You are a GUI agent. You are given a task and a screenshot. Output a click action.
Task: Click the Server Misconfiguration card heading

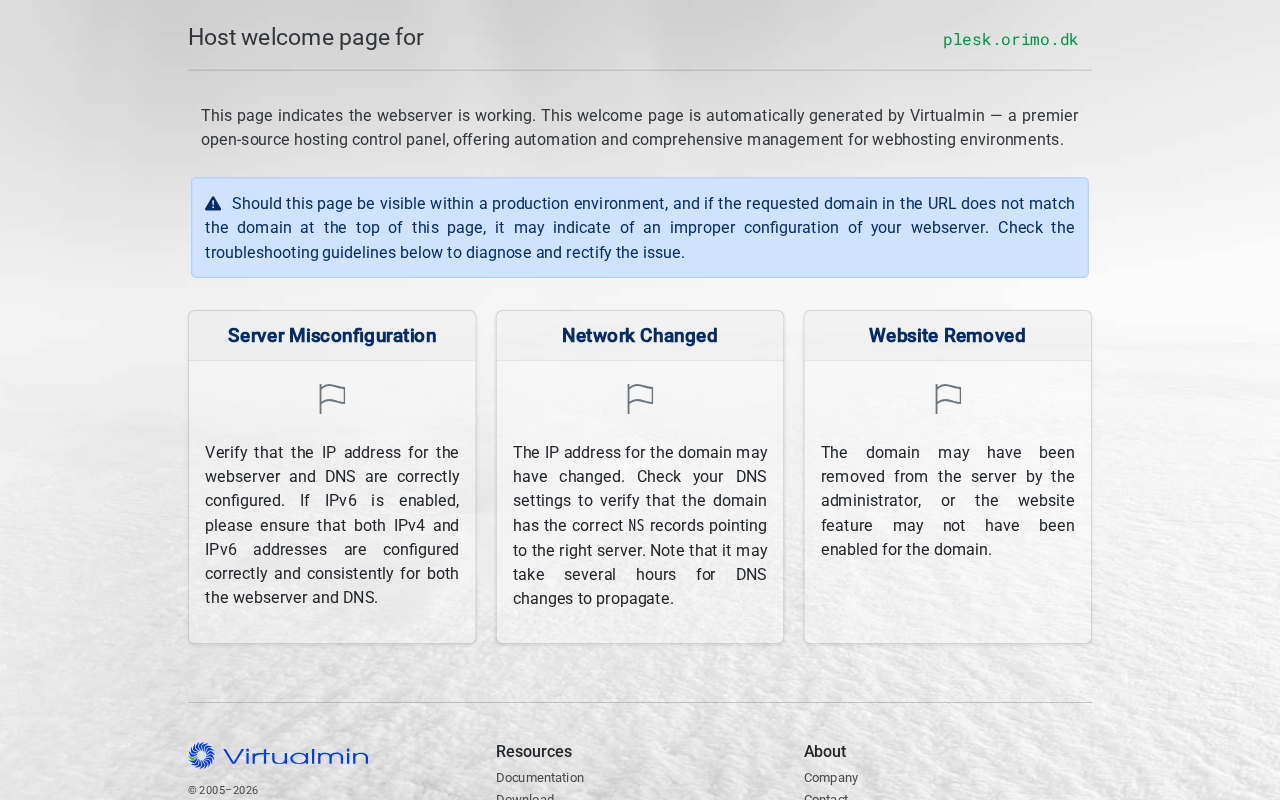(332, 336)
